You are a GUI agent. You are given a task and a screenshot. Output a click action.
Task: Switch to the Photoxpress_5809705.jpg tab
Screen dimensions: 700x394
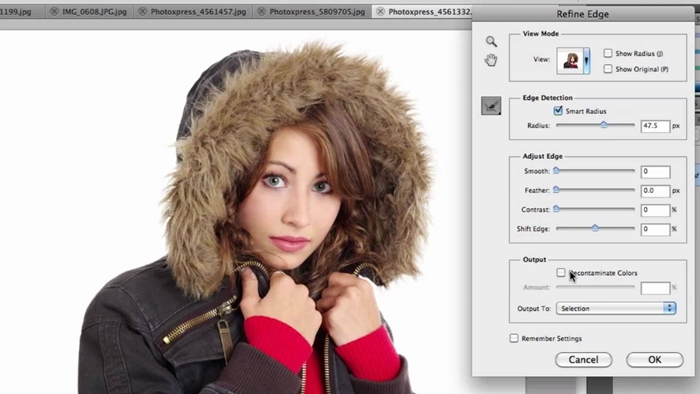point(317,12)
